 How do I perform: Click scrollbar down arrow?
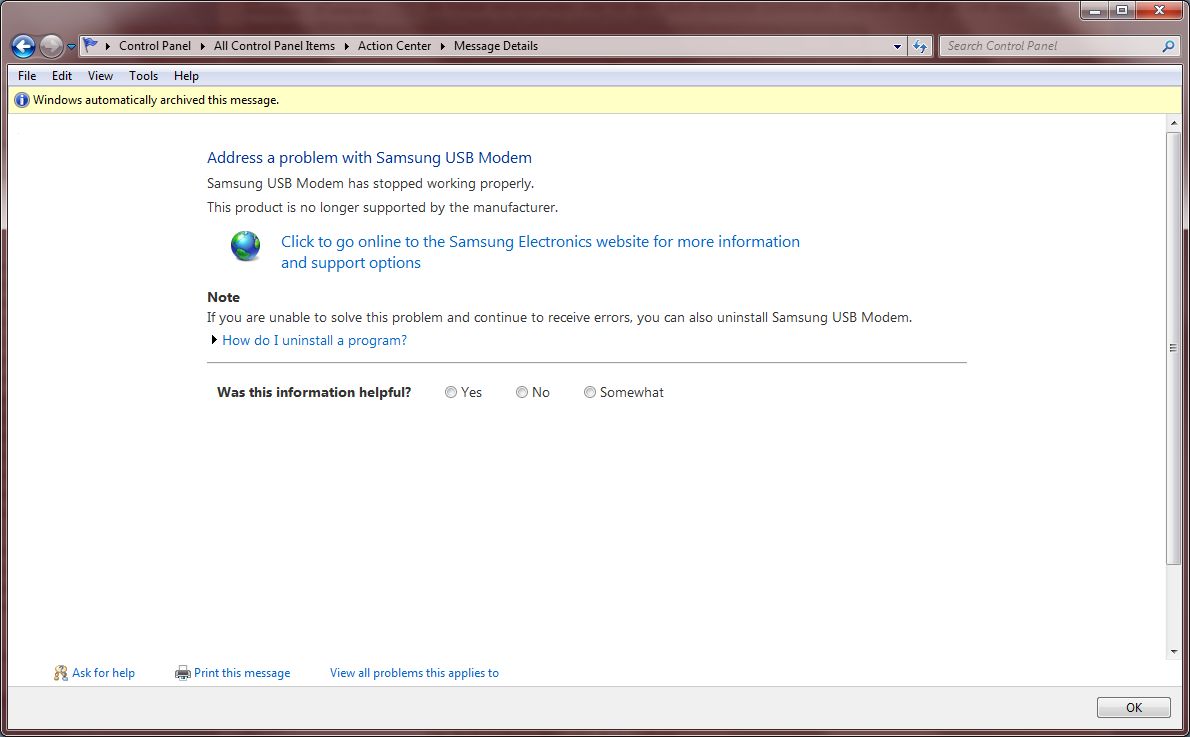(1174, 651)
